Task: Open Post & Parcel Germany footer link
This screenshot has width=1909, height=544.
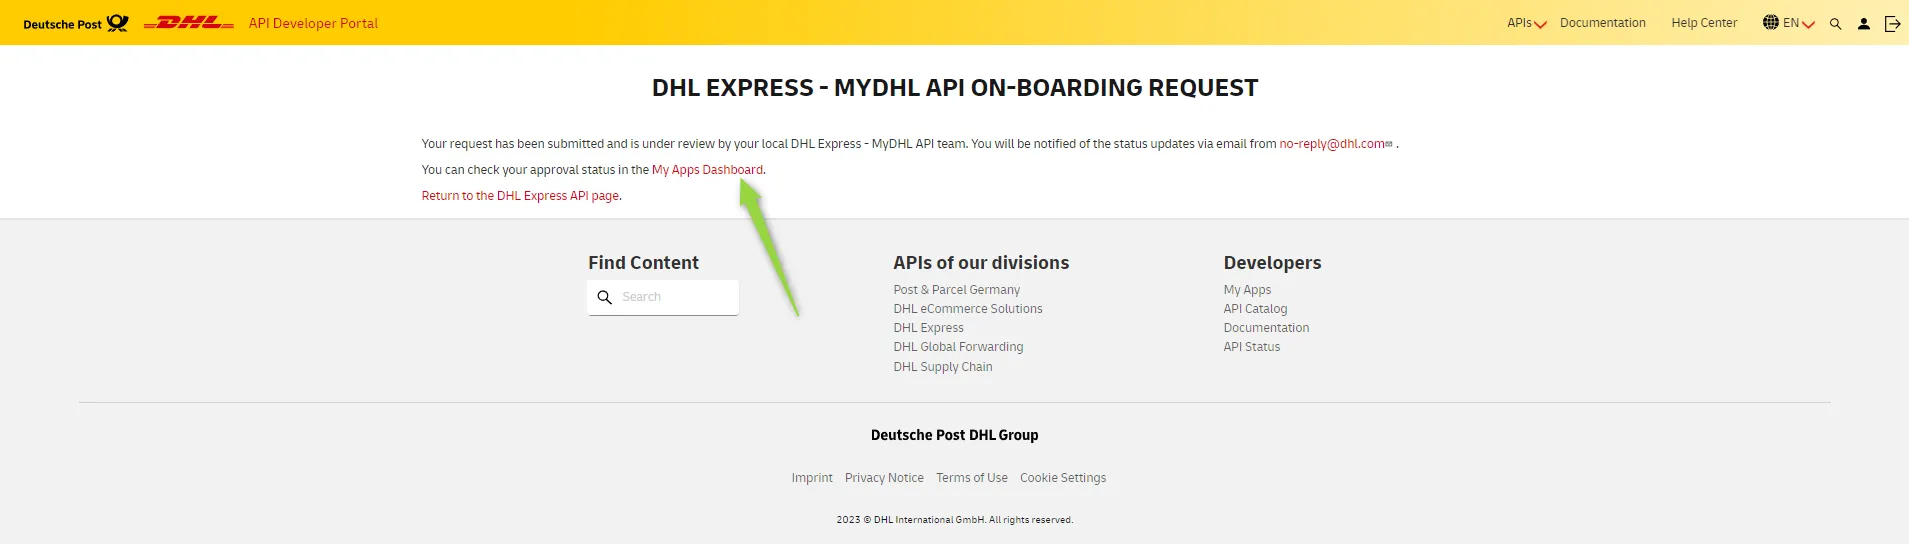Action: pos(956,290)
